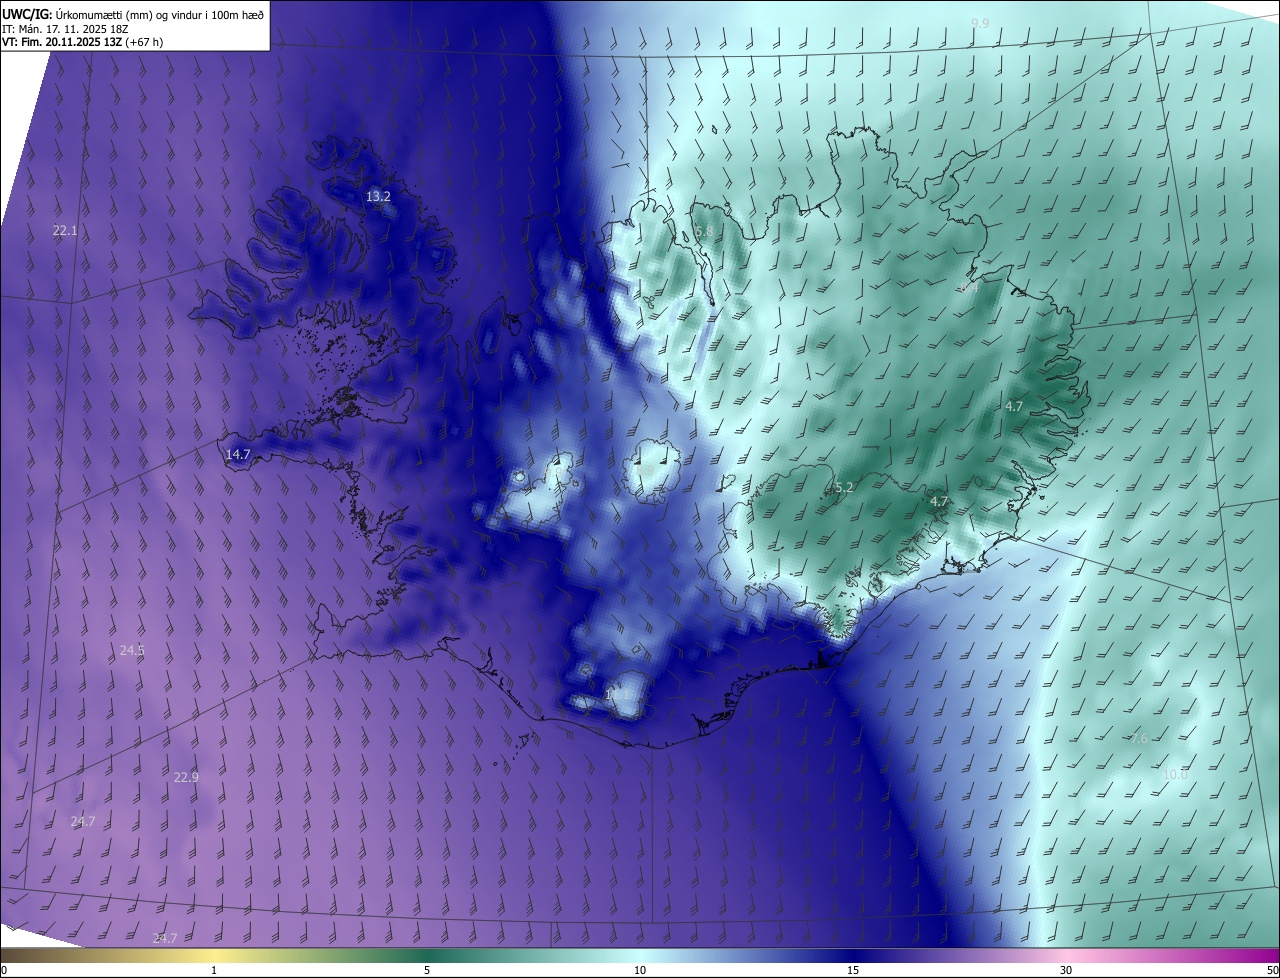Click the 10.0 value on the map
The image size is (1280, 978).
(x=1175, y=775)
